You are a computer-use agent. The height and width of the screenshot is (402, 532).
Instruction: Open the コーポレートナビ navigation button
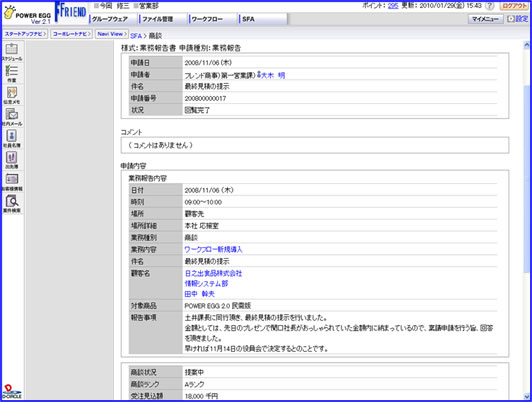[71, 34]
